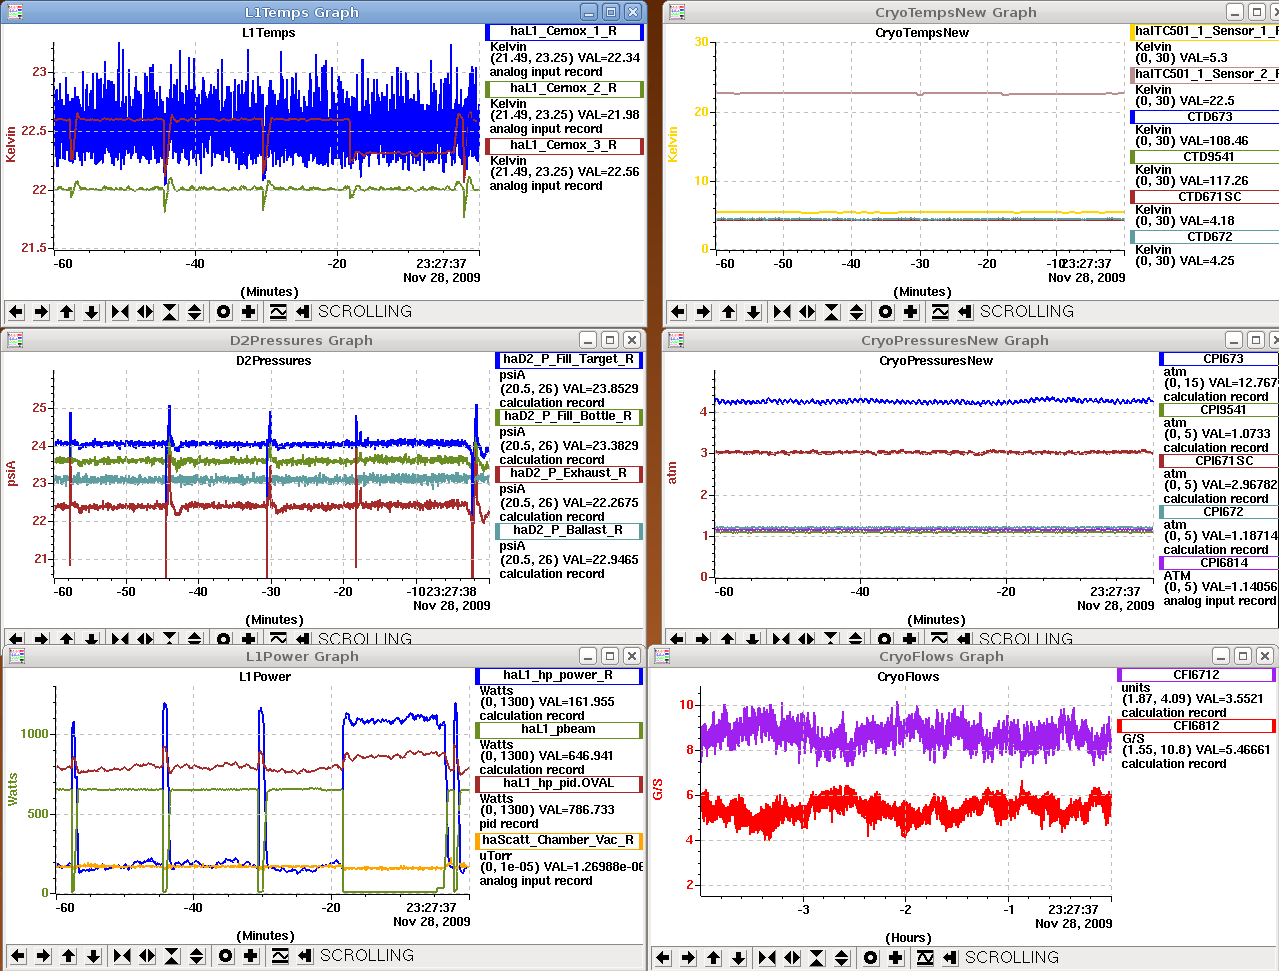Pan right in L1Temps Graph toolbar

click(x=41, y=312)
